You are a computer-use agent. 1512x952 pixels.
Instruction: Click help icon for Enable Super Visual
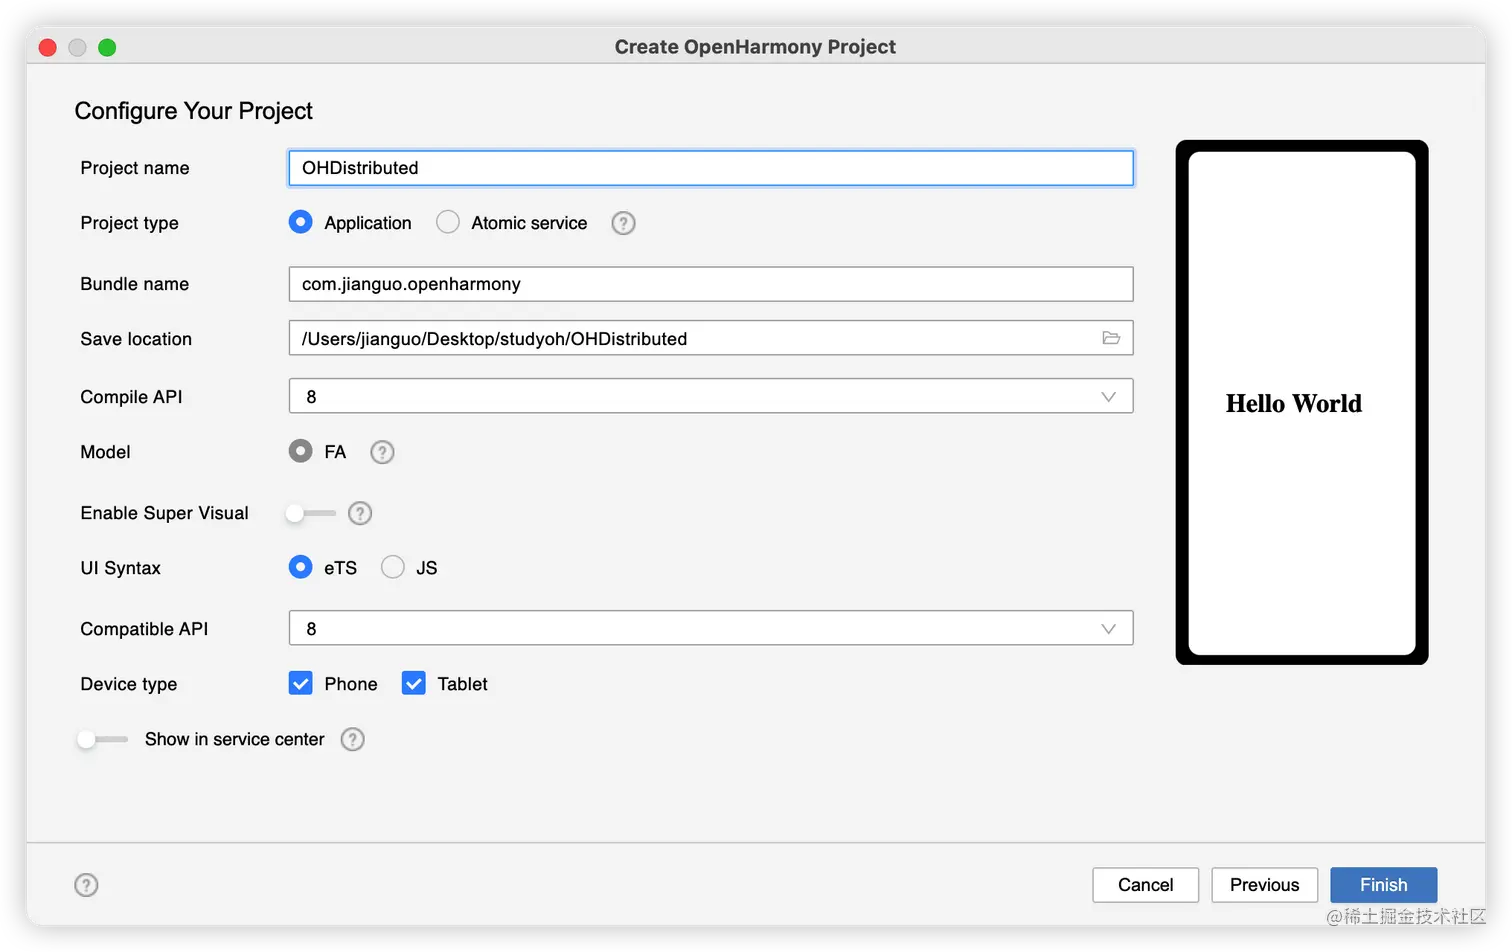[x=360, y=513]
